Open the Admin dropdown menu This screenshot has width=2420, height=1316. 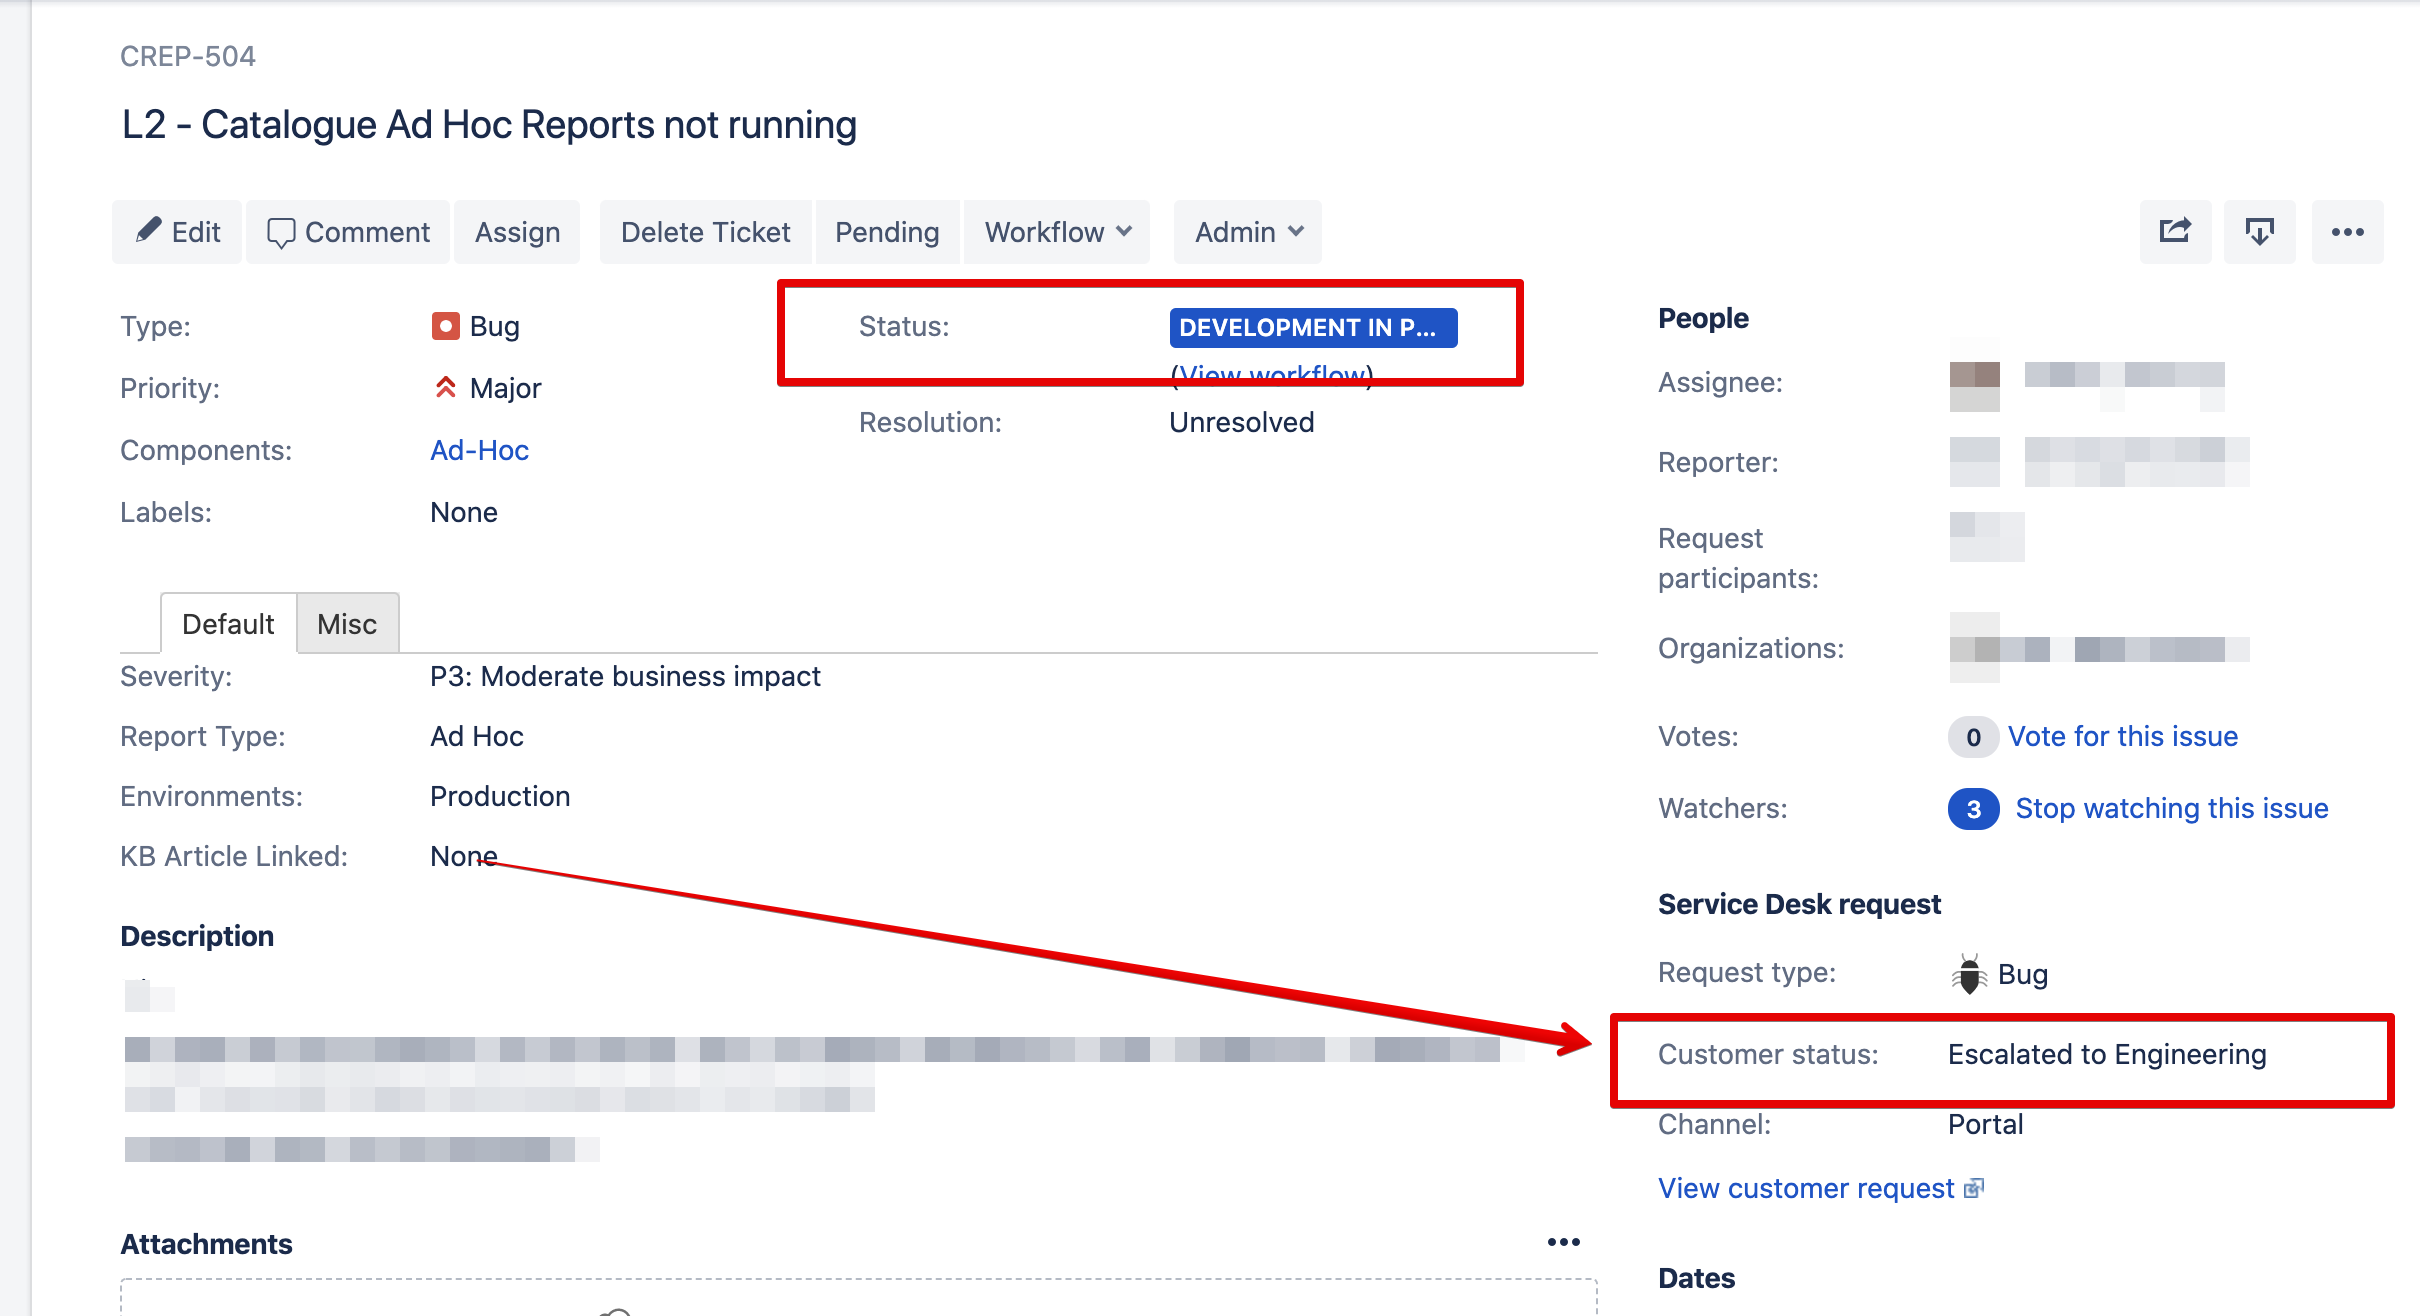click(x=1248, y=232)
